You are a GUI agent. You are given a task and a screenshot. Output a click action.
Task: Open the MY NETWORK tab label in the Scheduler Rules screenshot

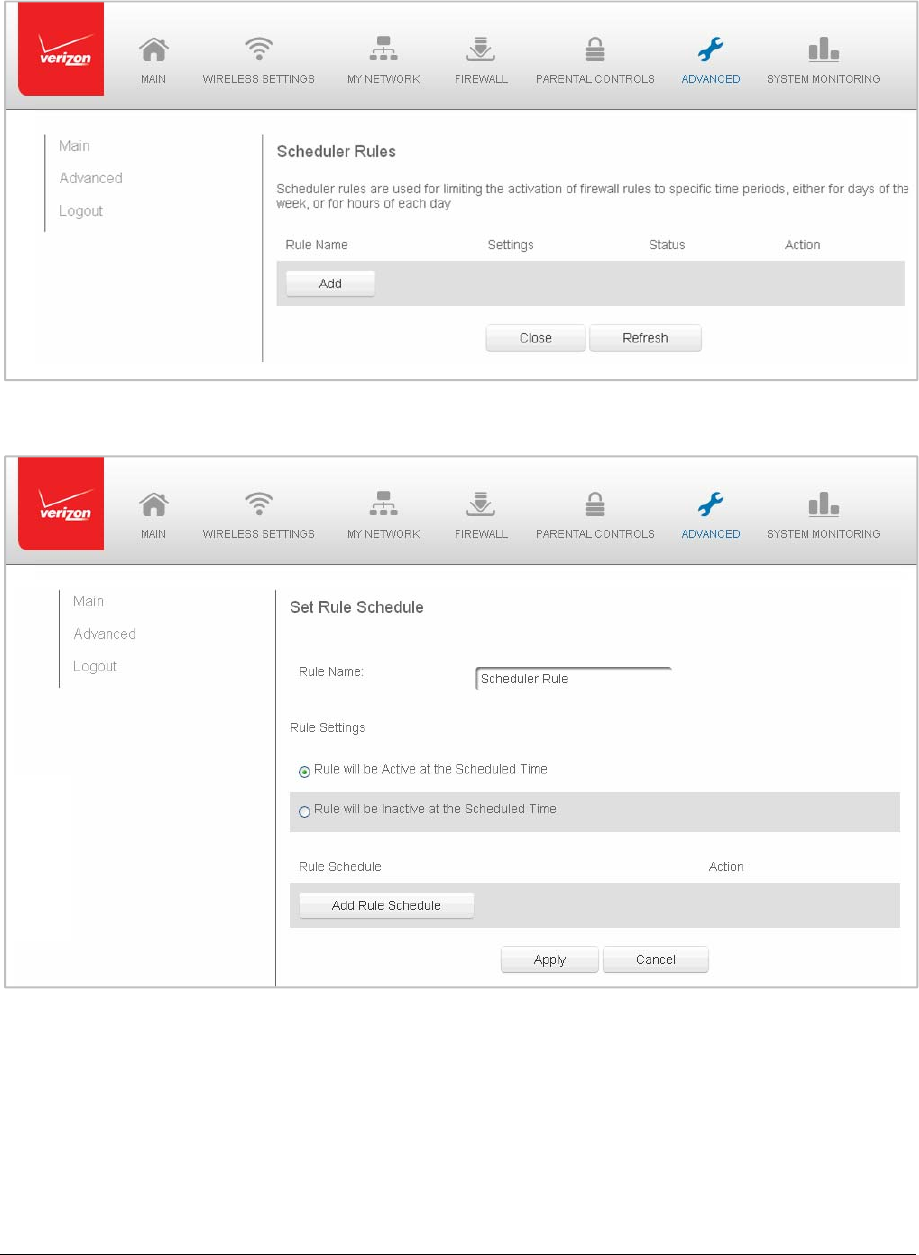[x=384, y=79]
